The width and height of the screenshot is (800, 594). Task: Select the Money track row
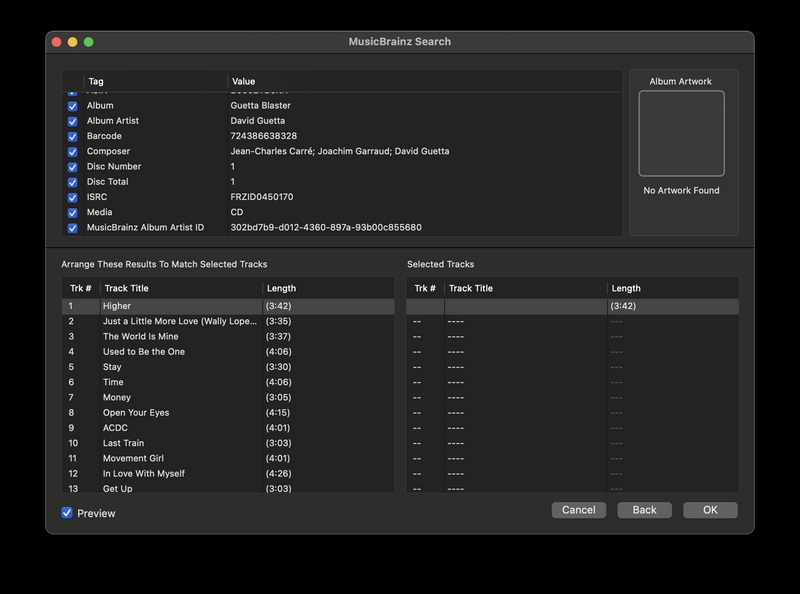[x=228, y=398]
